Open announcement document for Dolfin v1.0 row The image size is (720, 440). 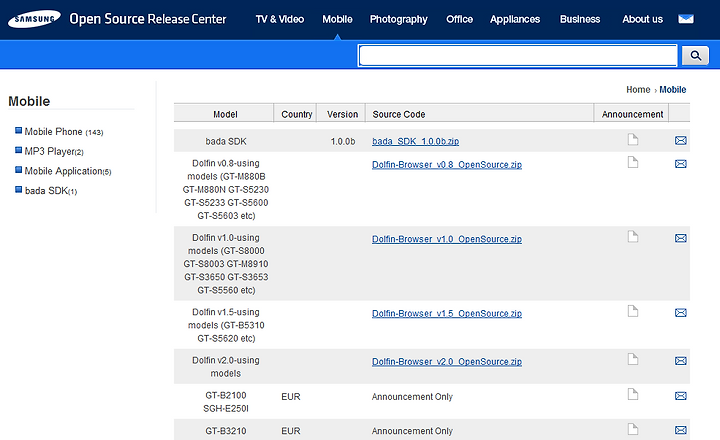click(x=633, y=237)
